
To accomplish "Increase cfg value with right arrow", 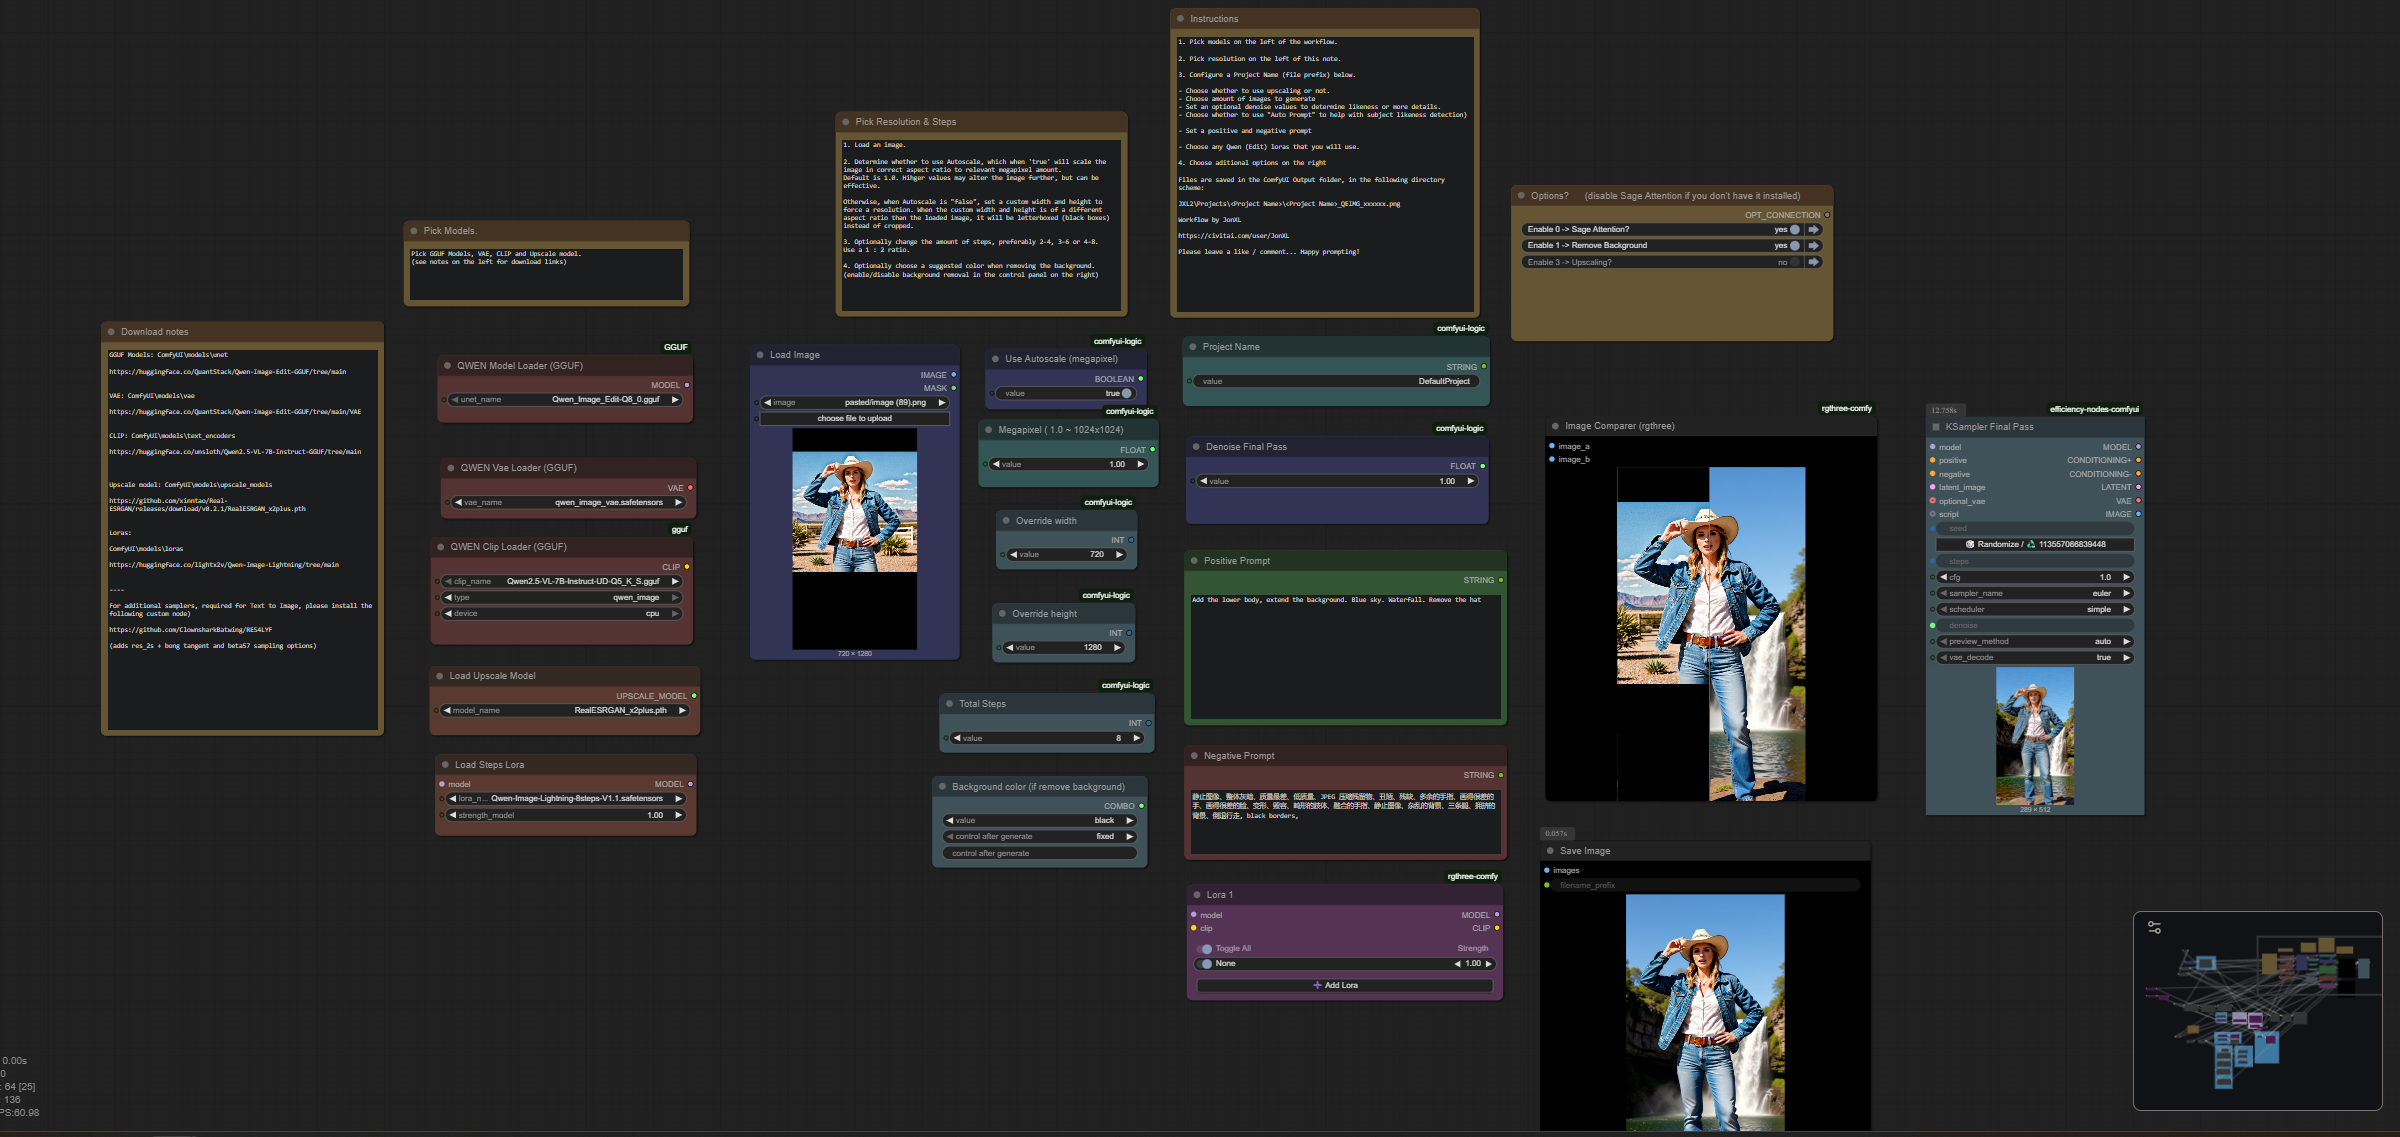I will pos(2126,577).
